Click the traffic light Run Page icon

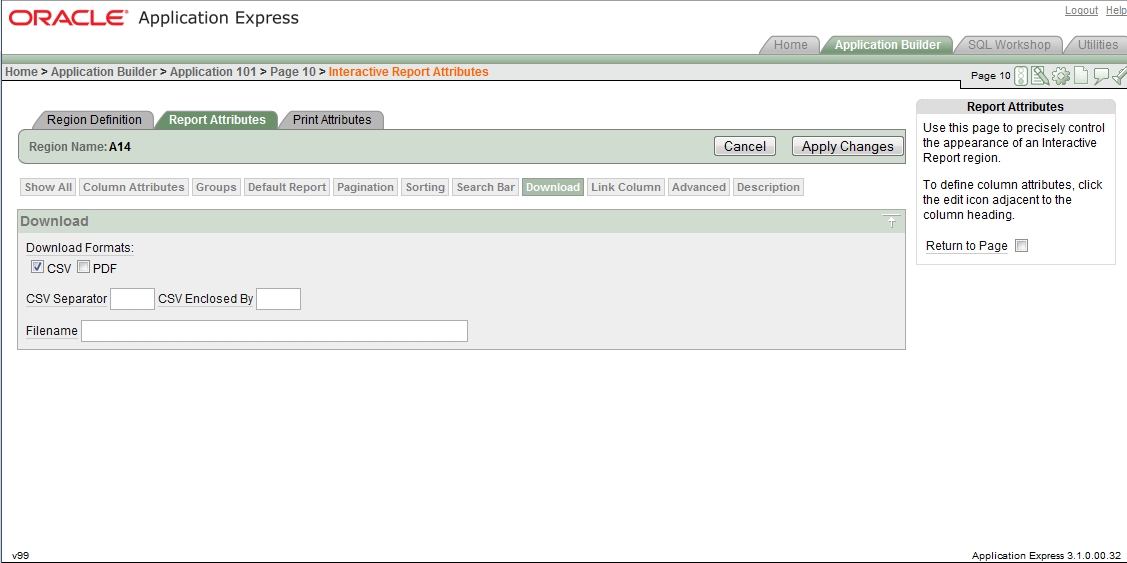click(x=1021, y=76)
